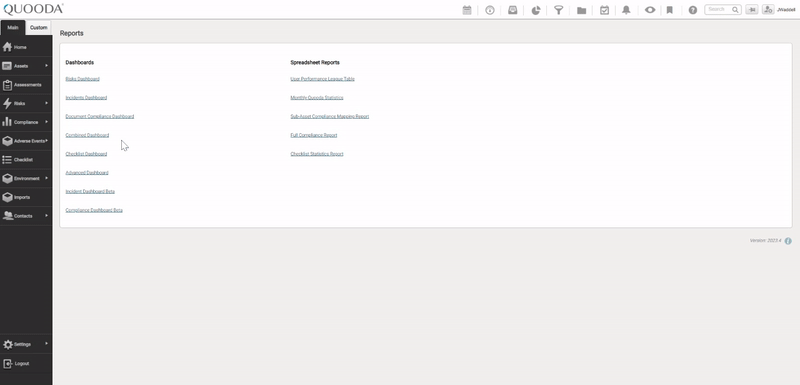This screenshot has width=800, height=385.
Task: Click the Quooda logo
Action: click(33, 9)
